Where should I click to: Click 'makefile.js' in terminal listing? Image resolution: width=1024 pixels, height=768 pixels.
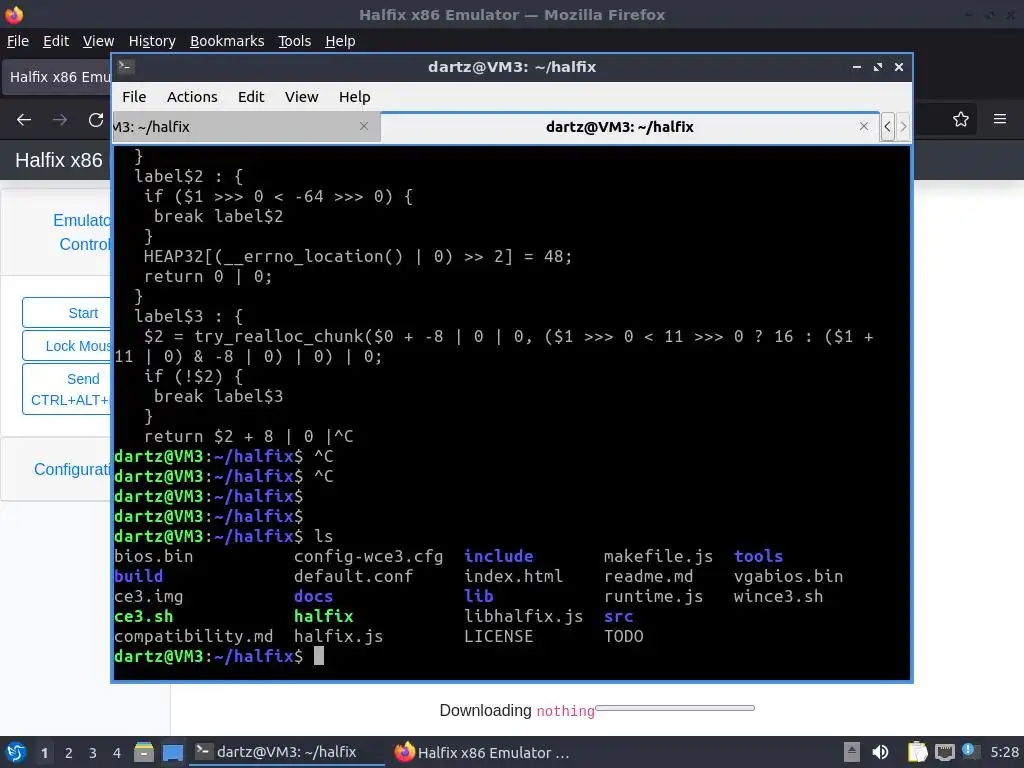point(658,556)
